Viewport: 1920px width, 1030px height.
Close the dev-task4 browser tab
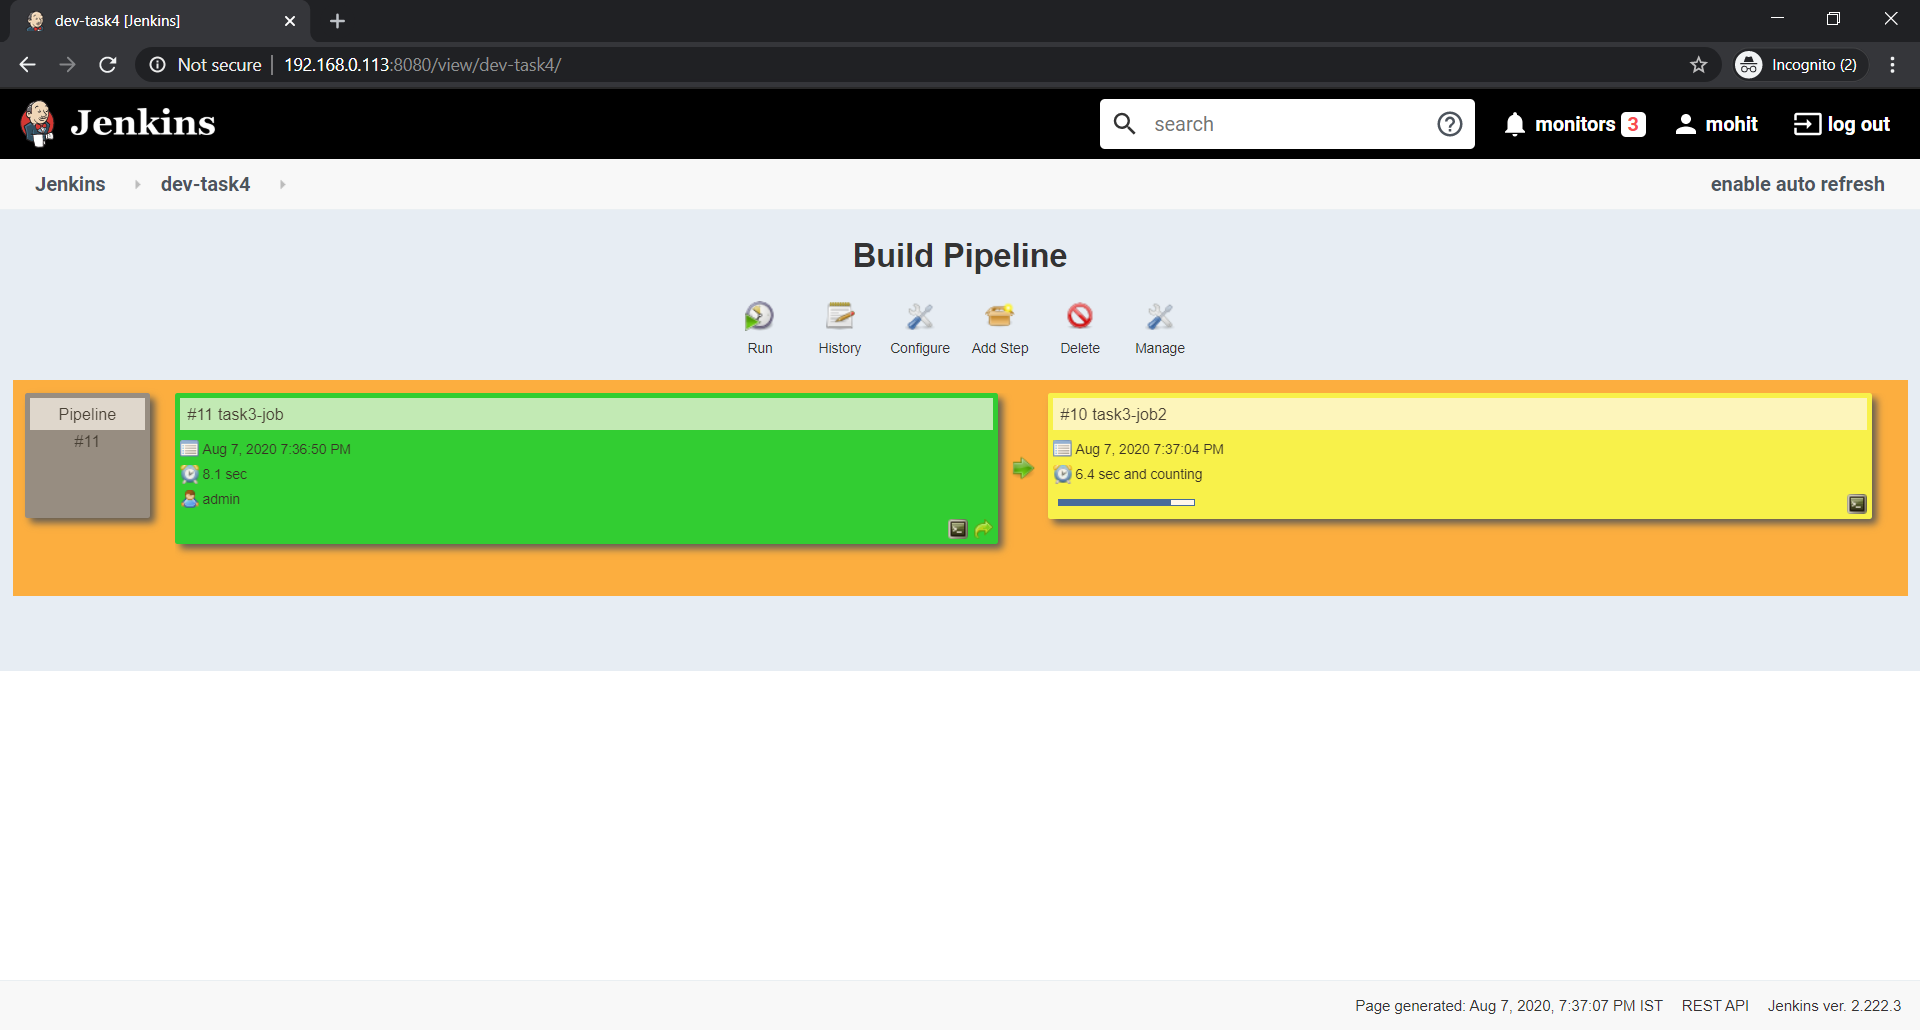click(x=290, y=21)
